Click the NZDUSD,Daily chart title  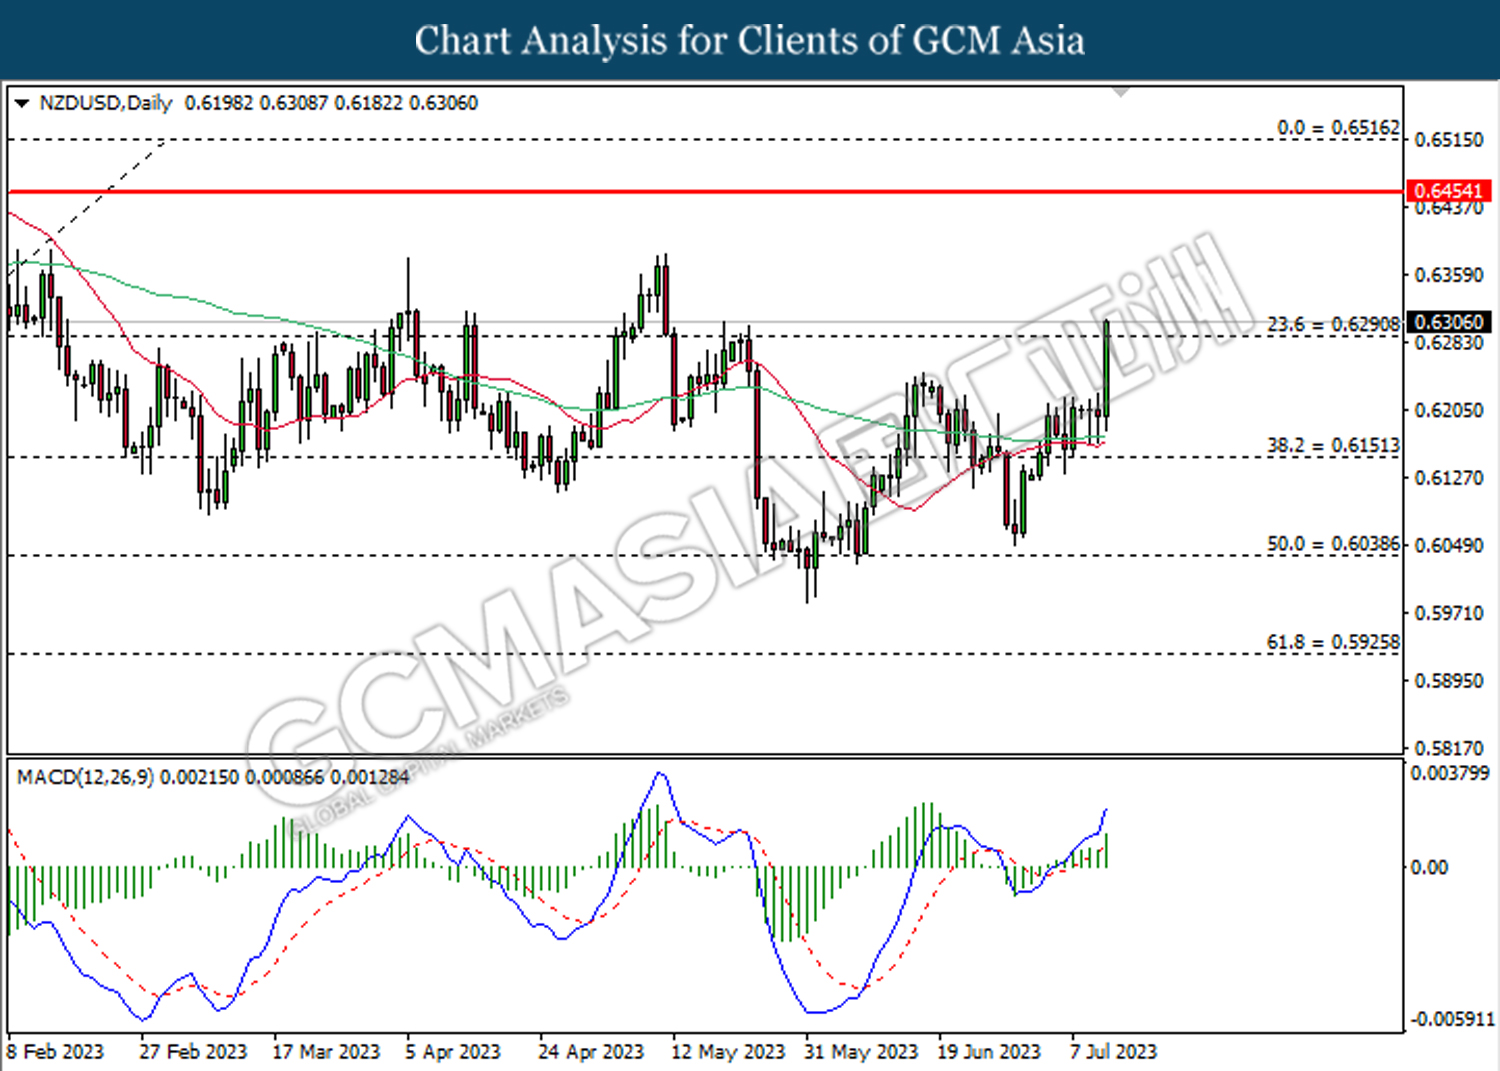(106, 103)
